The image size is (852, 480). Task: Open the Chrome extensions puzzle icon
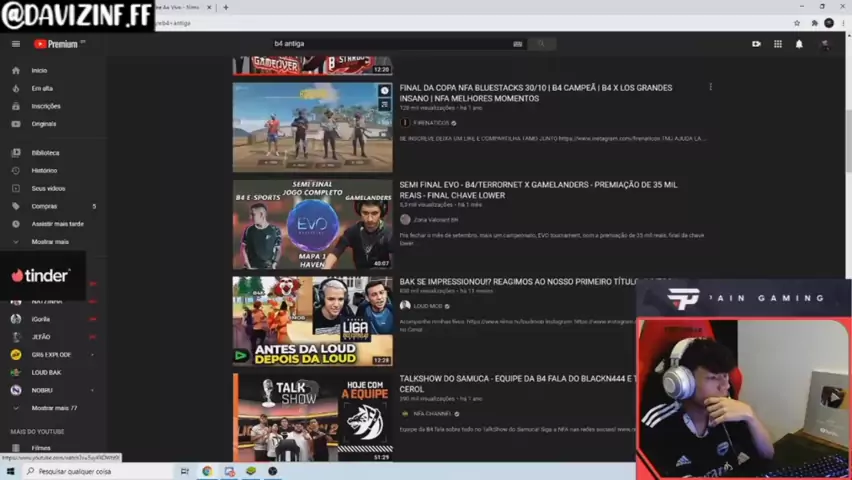[814, 23]
